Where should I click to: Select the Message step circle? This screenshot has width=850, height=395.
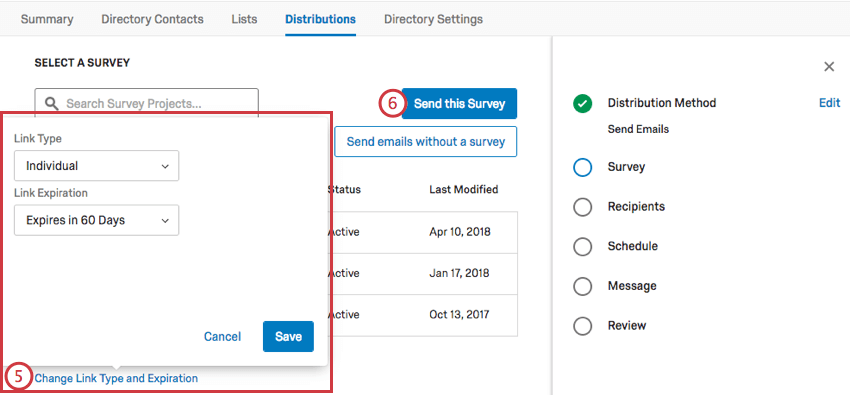[x=582, y=286]
